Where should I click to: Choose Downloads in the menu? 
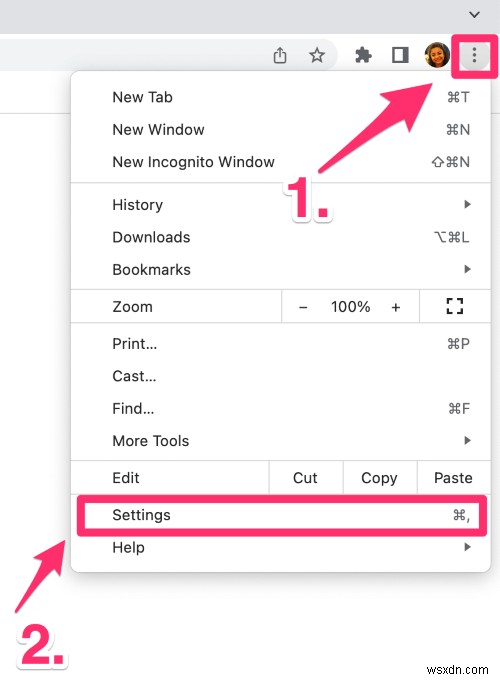coord(281,237)
